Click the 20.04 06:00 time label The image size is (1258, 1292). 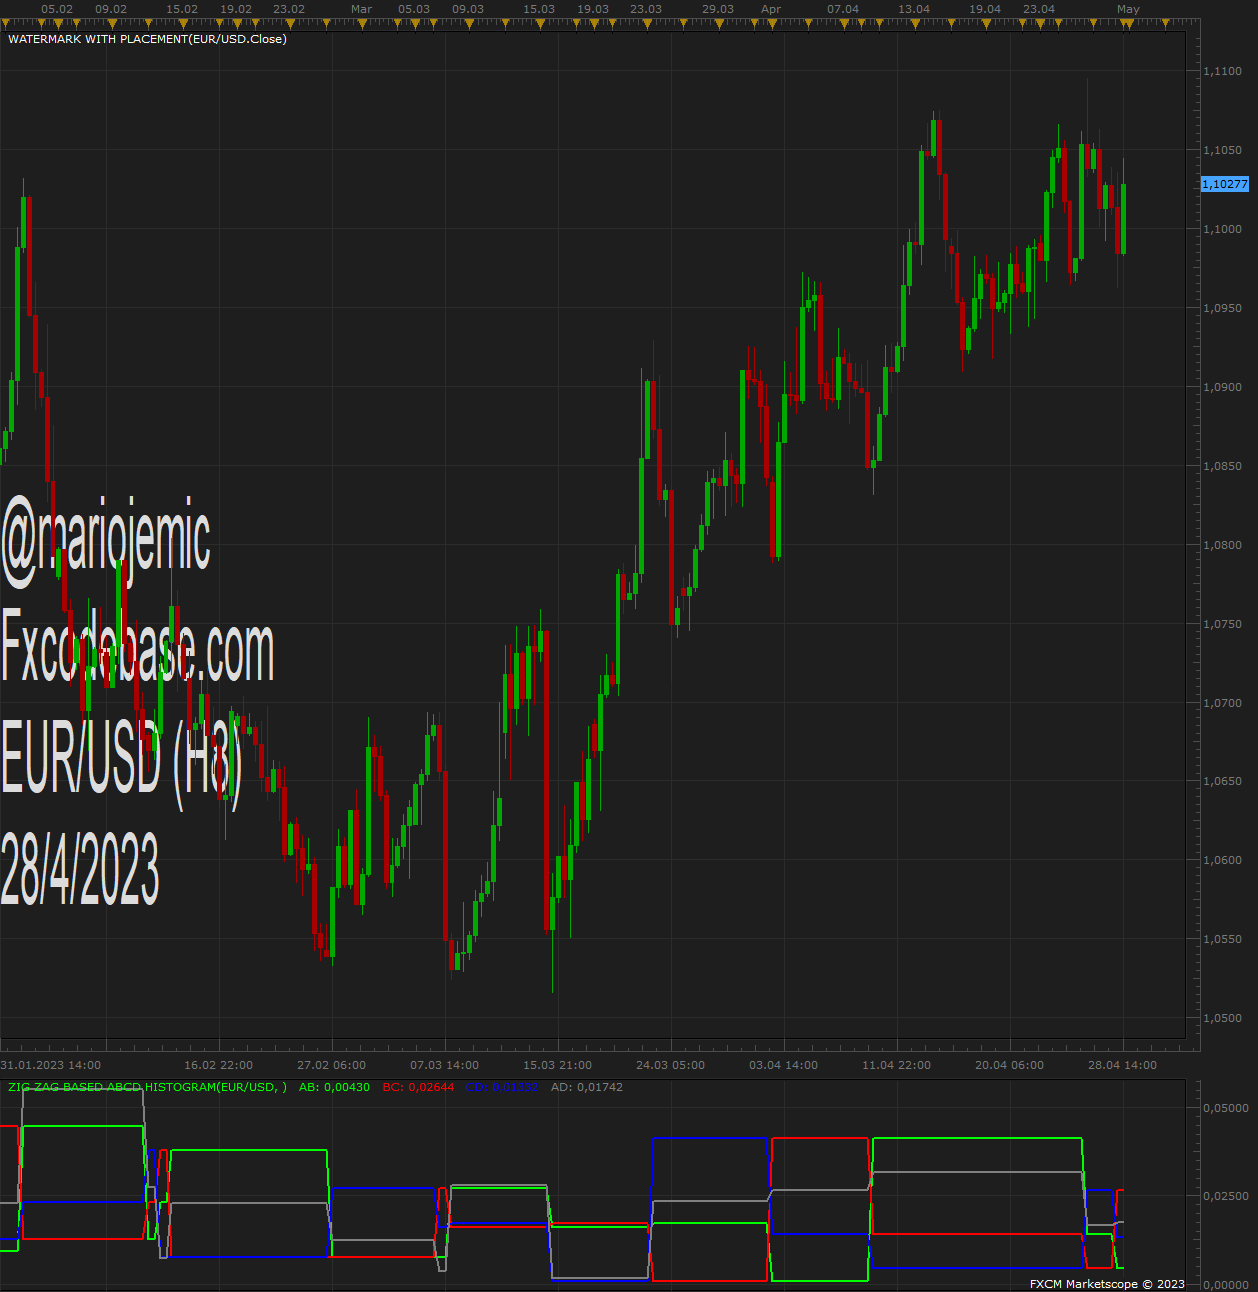coord(1010,1065)
